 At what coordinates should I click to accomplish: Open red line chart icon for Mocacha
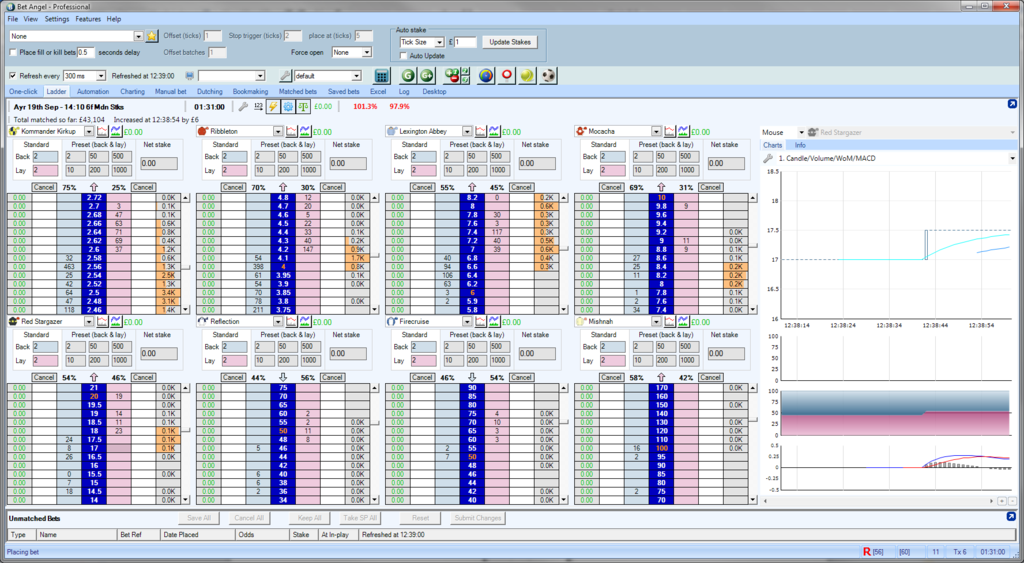click(x=669, y=131)
